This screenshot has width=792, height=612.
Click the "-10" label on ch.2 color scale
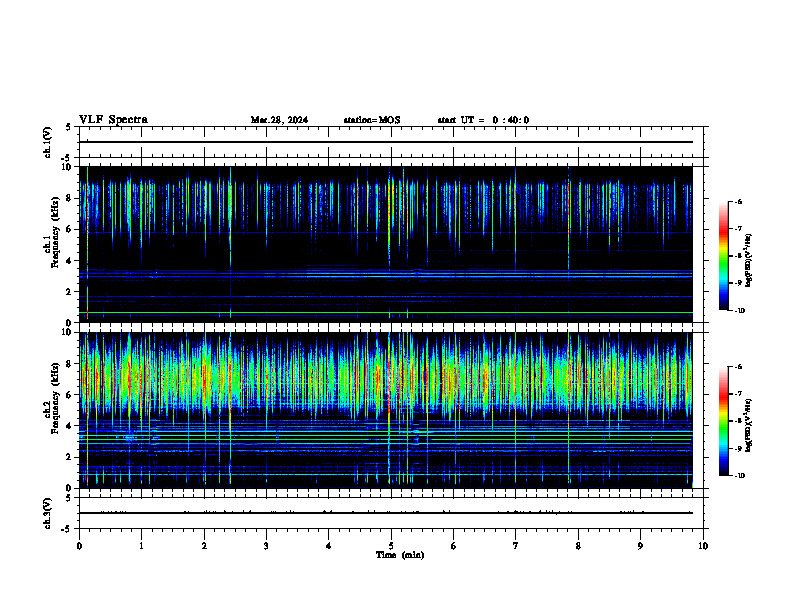[x=740, y=476]
